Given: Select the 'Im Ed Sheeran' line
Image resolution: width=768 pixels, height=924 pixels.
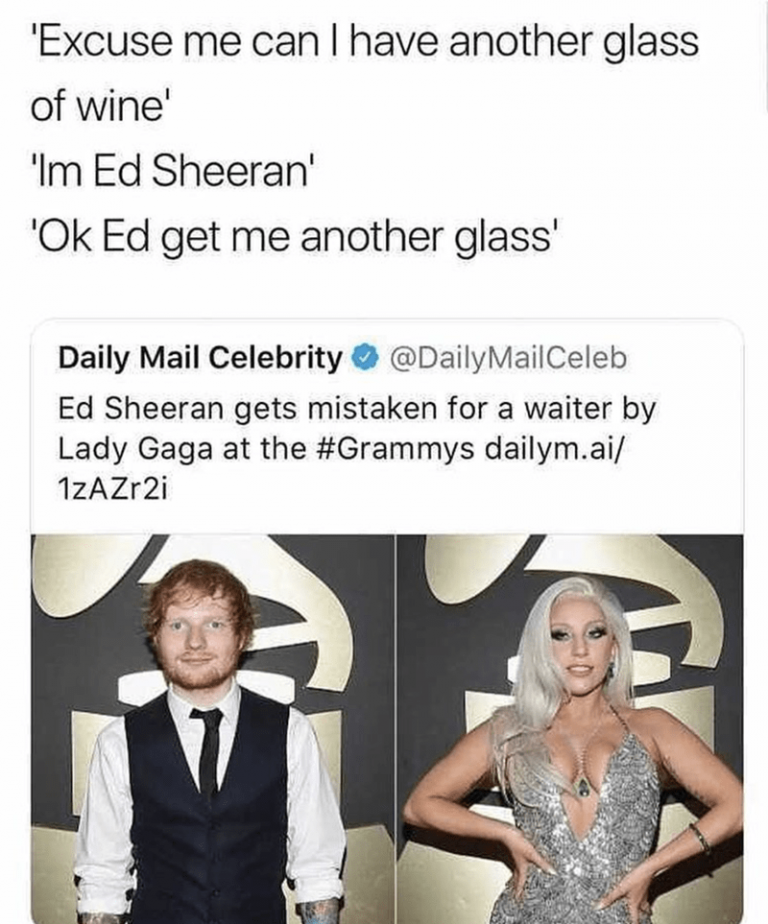Looking at the screenshot, I should (x=169, y=171).
